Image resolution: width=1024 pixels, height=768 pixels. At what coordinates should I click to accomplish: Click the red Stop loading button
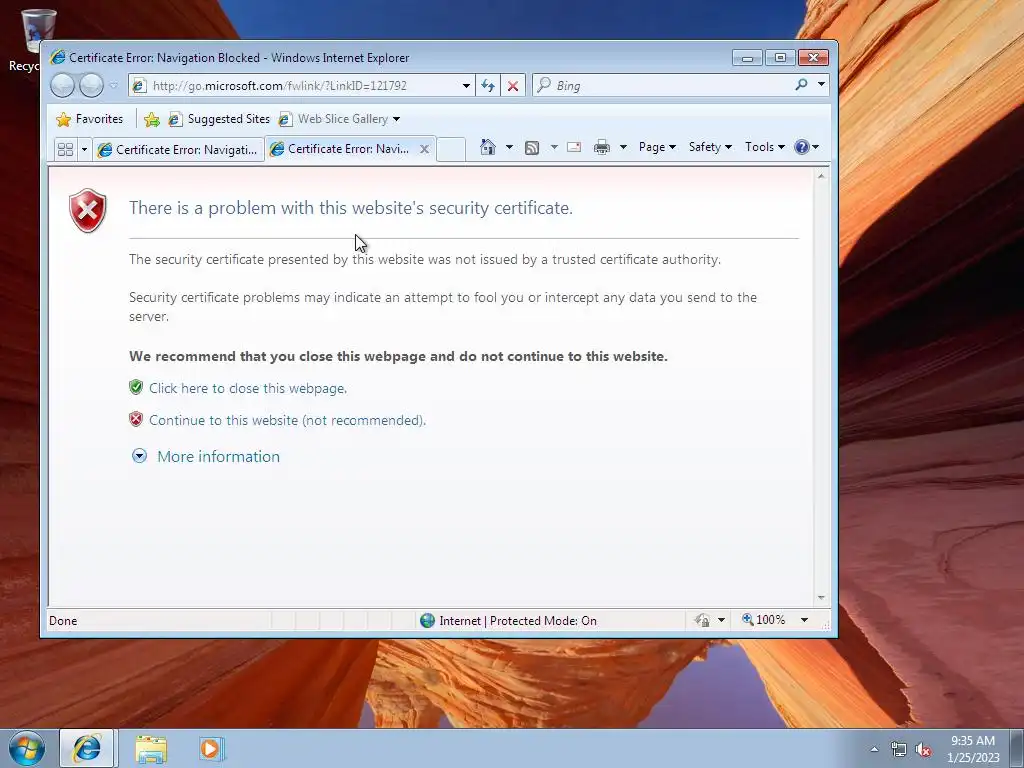tap(513, 86)
